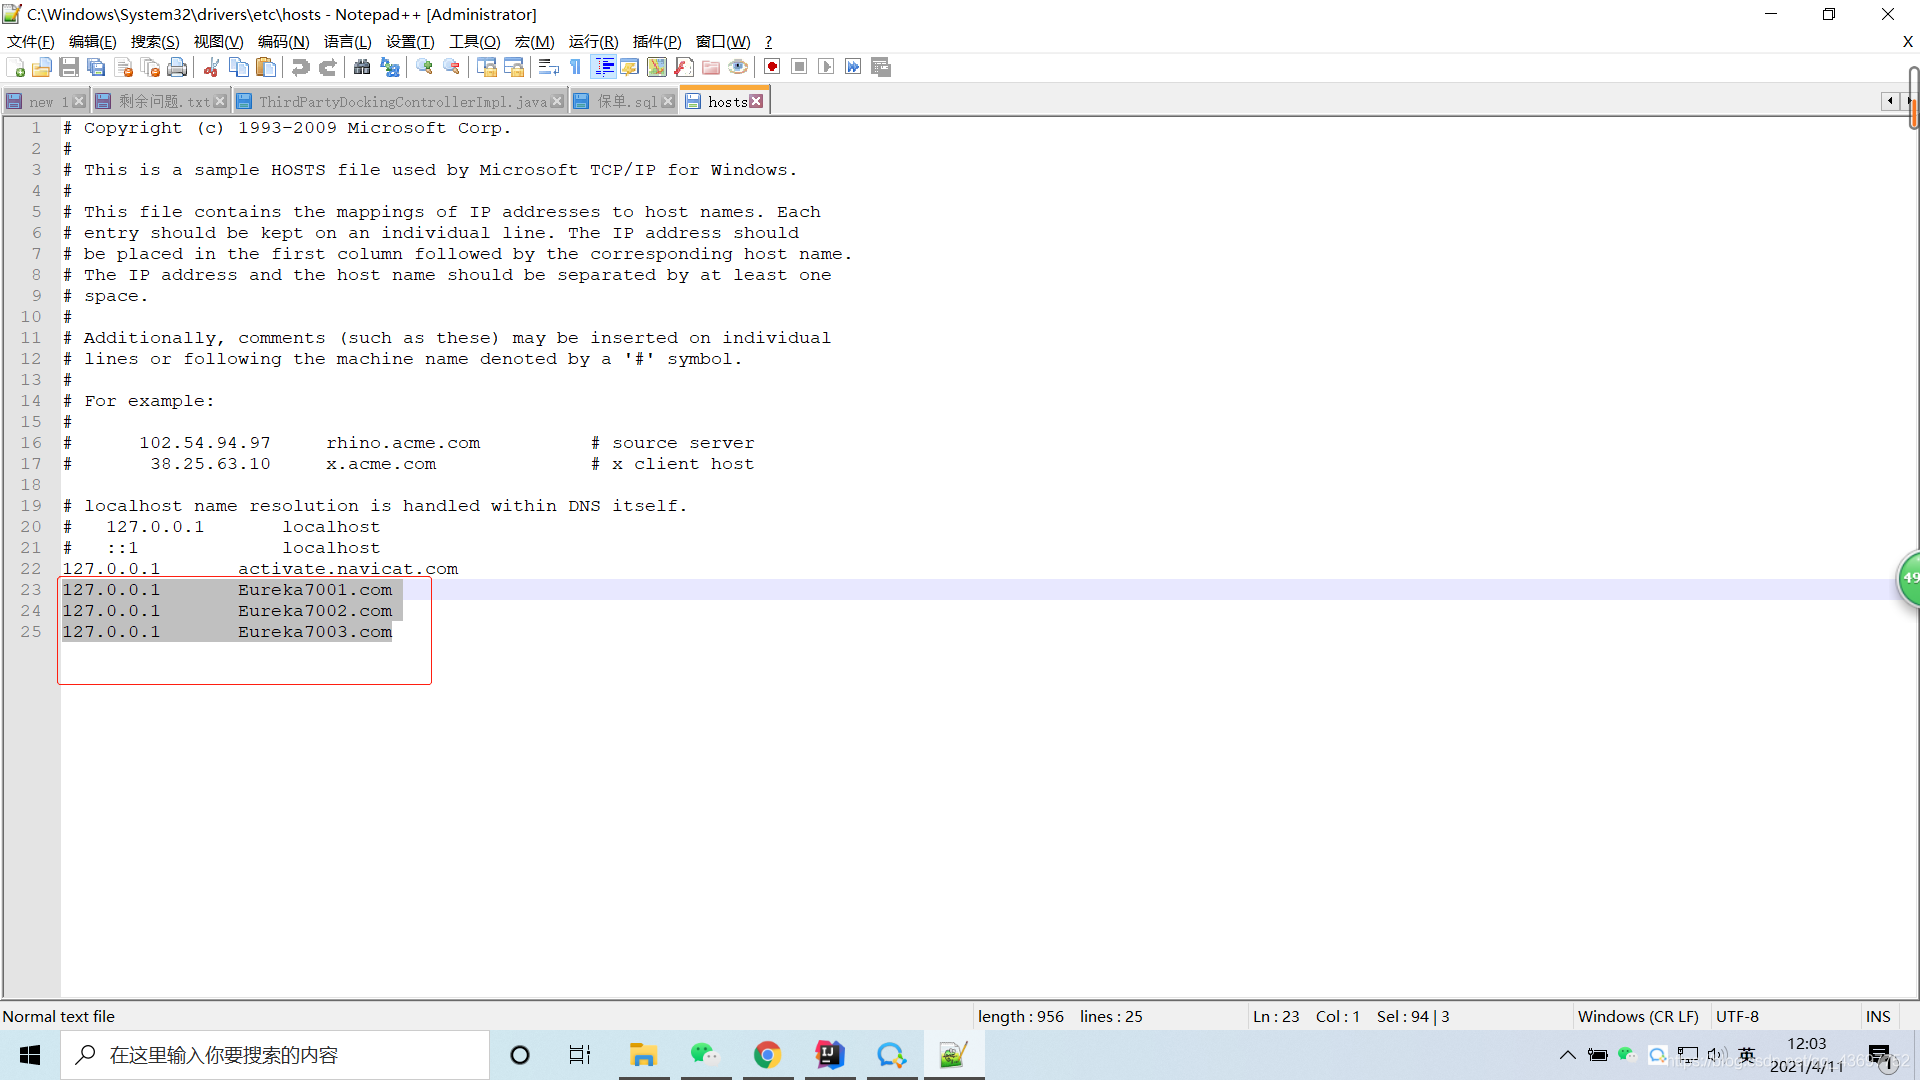
Task: Toggle the user defined language icon
Action: 630,67
